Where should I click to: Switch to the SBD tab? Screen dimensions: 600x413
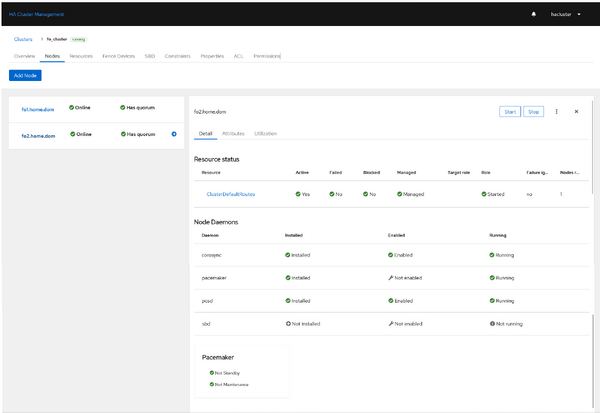150,56
